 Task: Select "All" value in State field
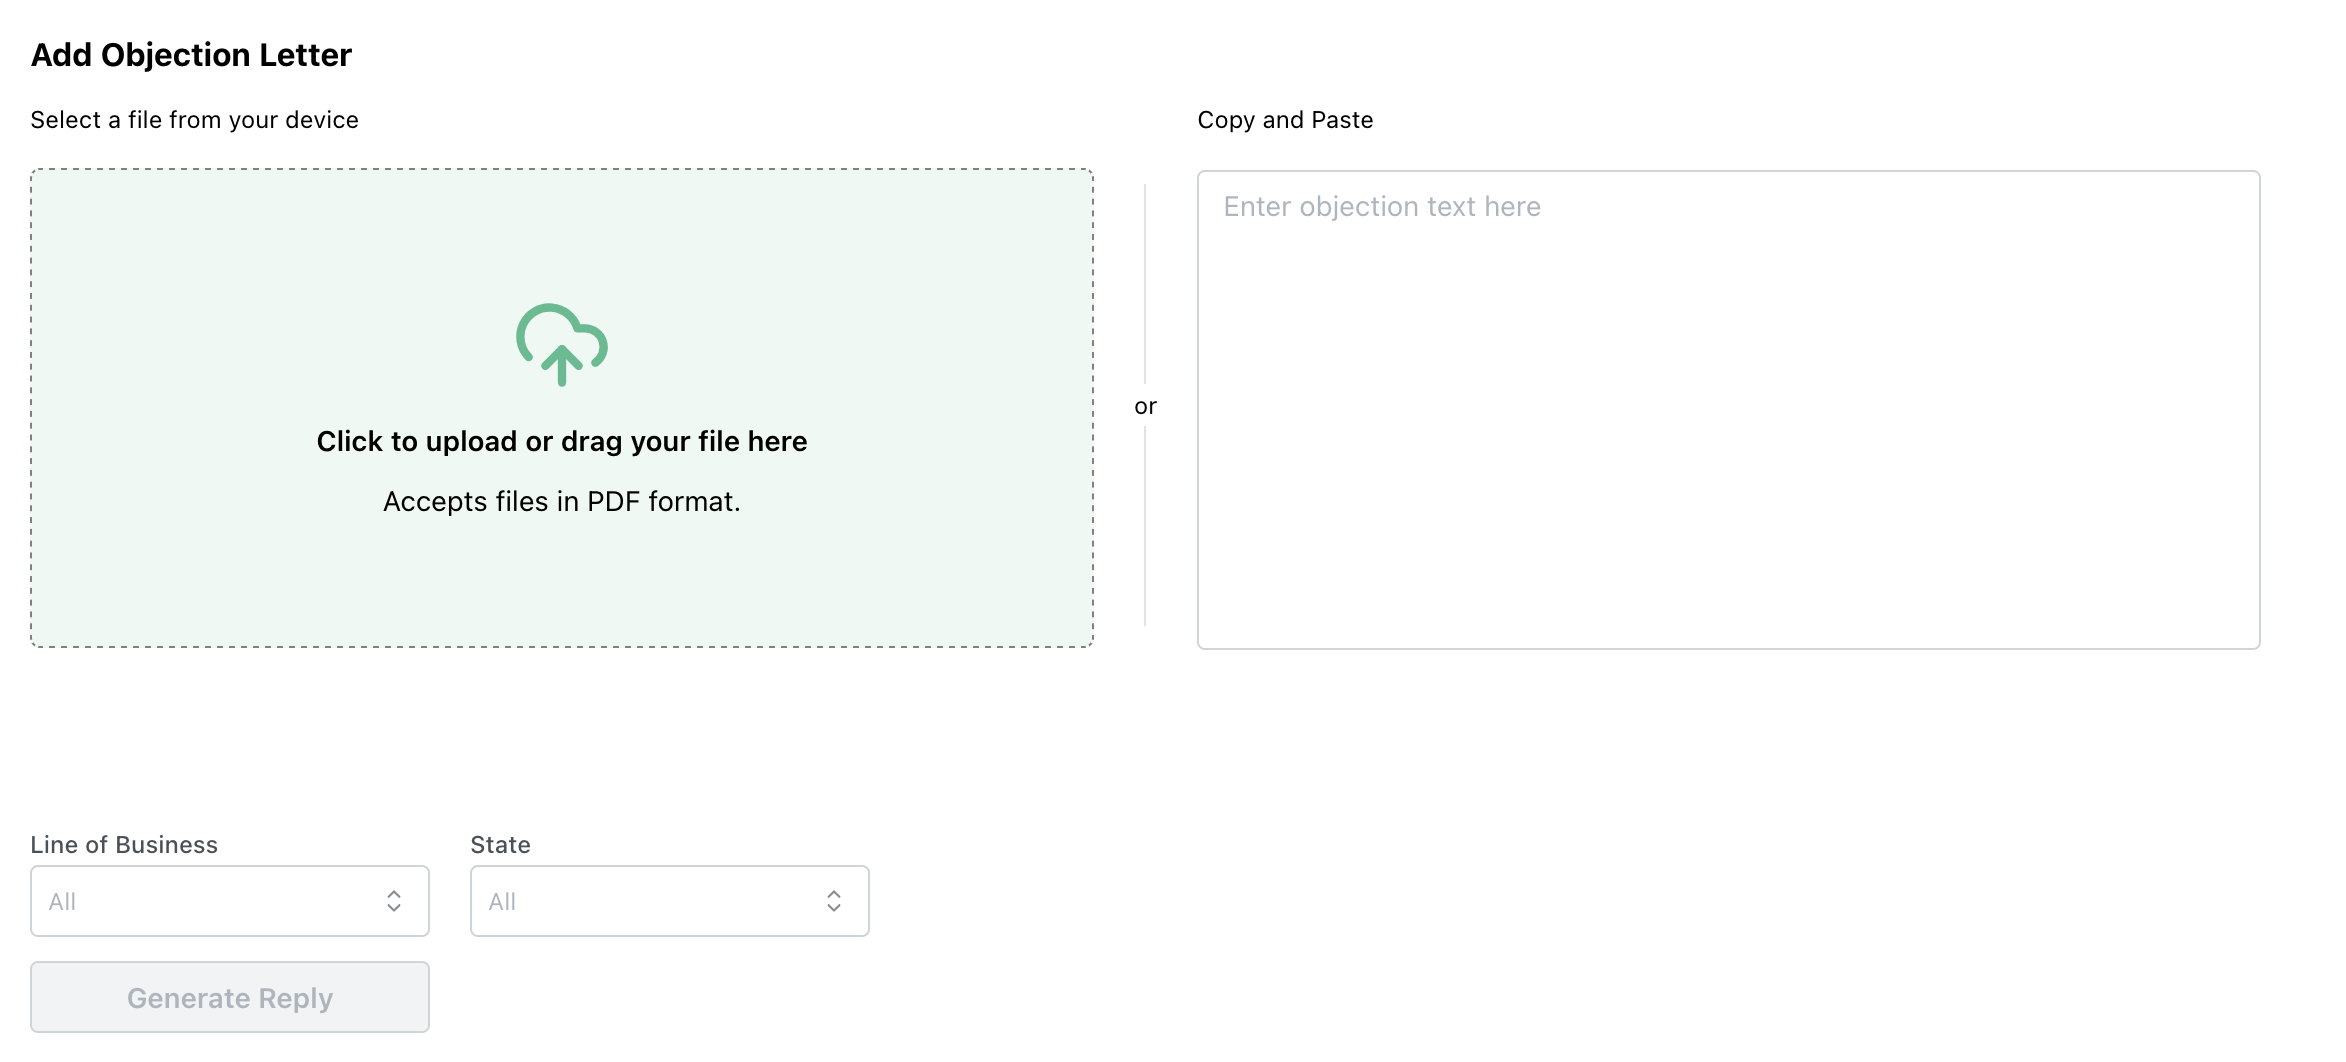(x=502, y=902)
